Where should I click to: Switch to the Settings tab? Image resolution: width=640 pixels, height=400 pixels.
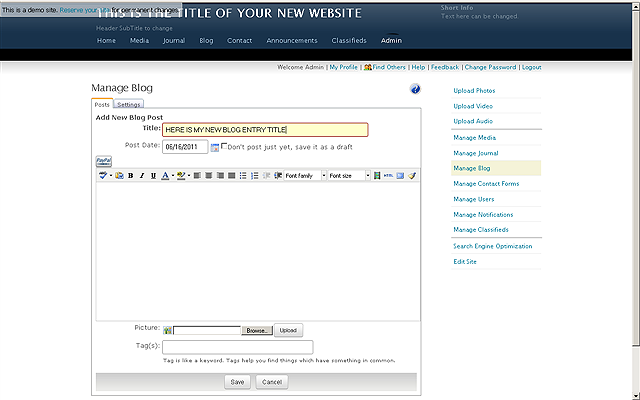(129, 104)
